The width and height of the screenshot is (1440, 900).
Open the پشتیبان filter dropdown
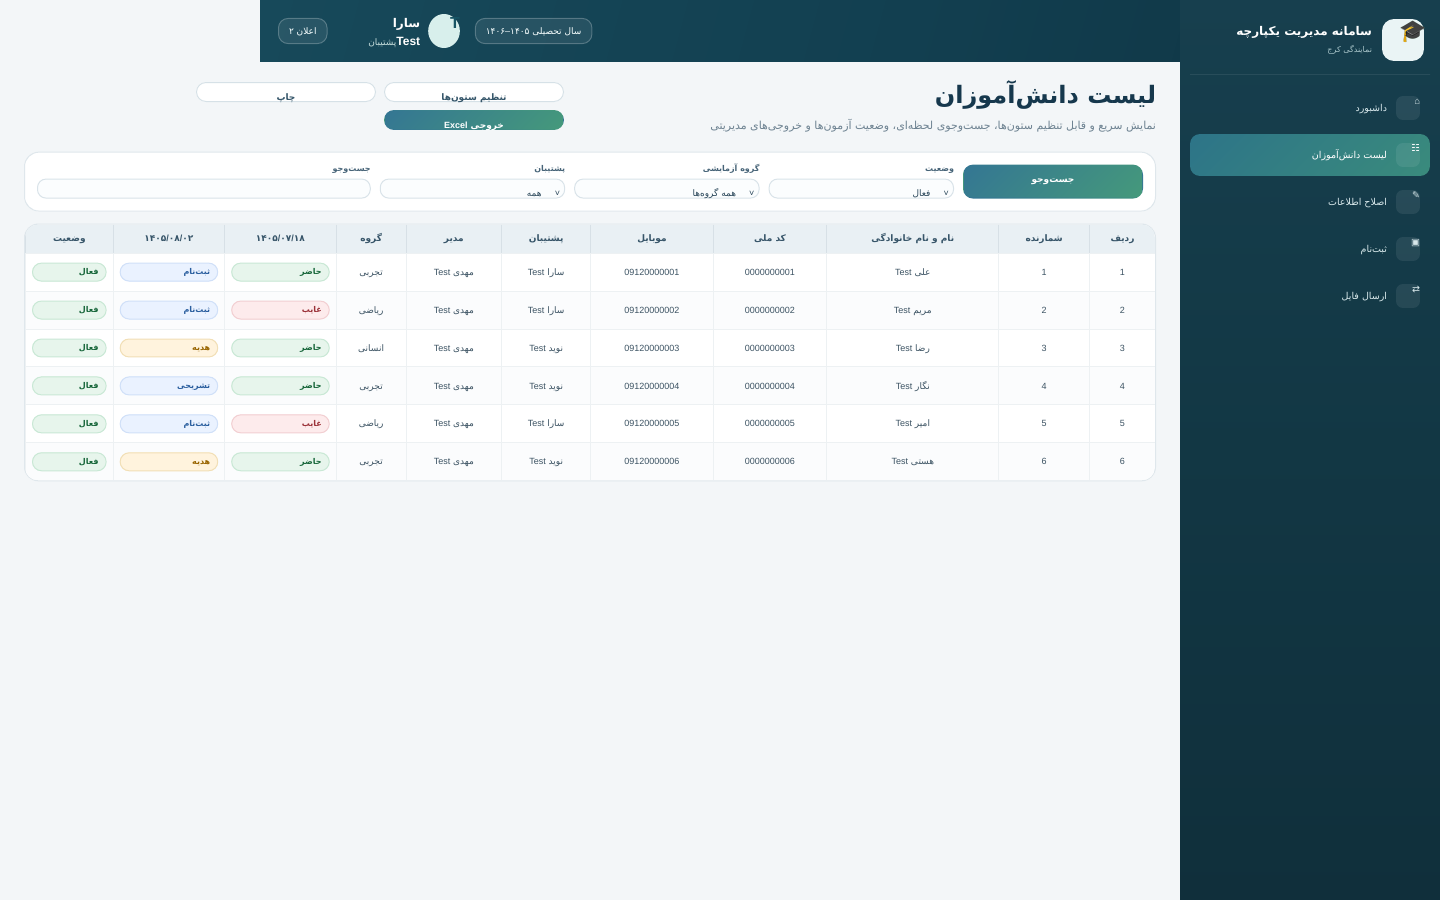pyautogui.click(x=472, y=189)
